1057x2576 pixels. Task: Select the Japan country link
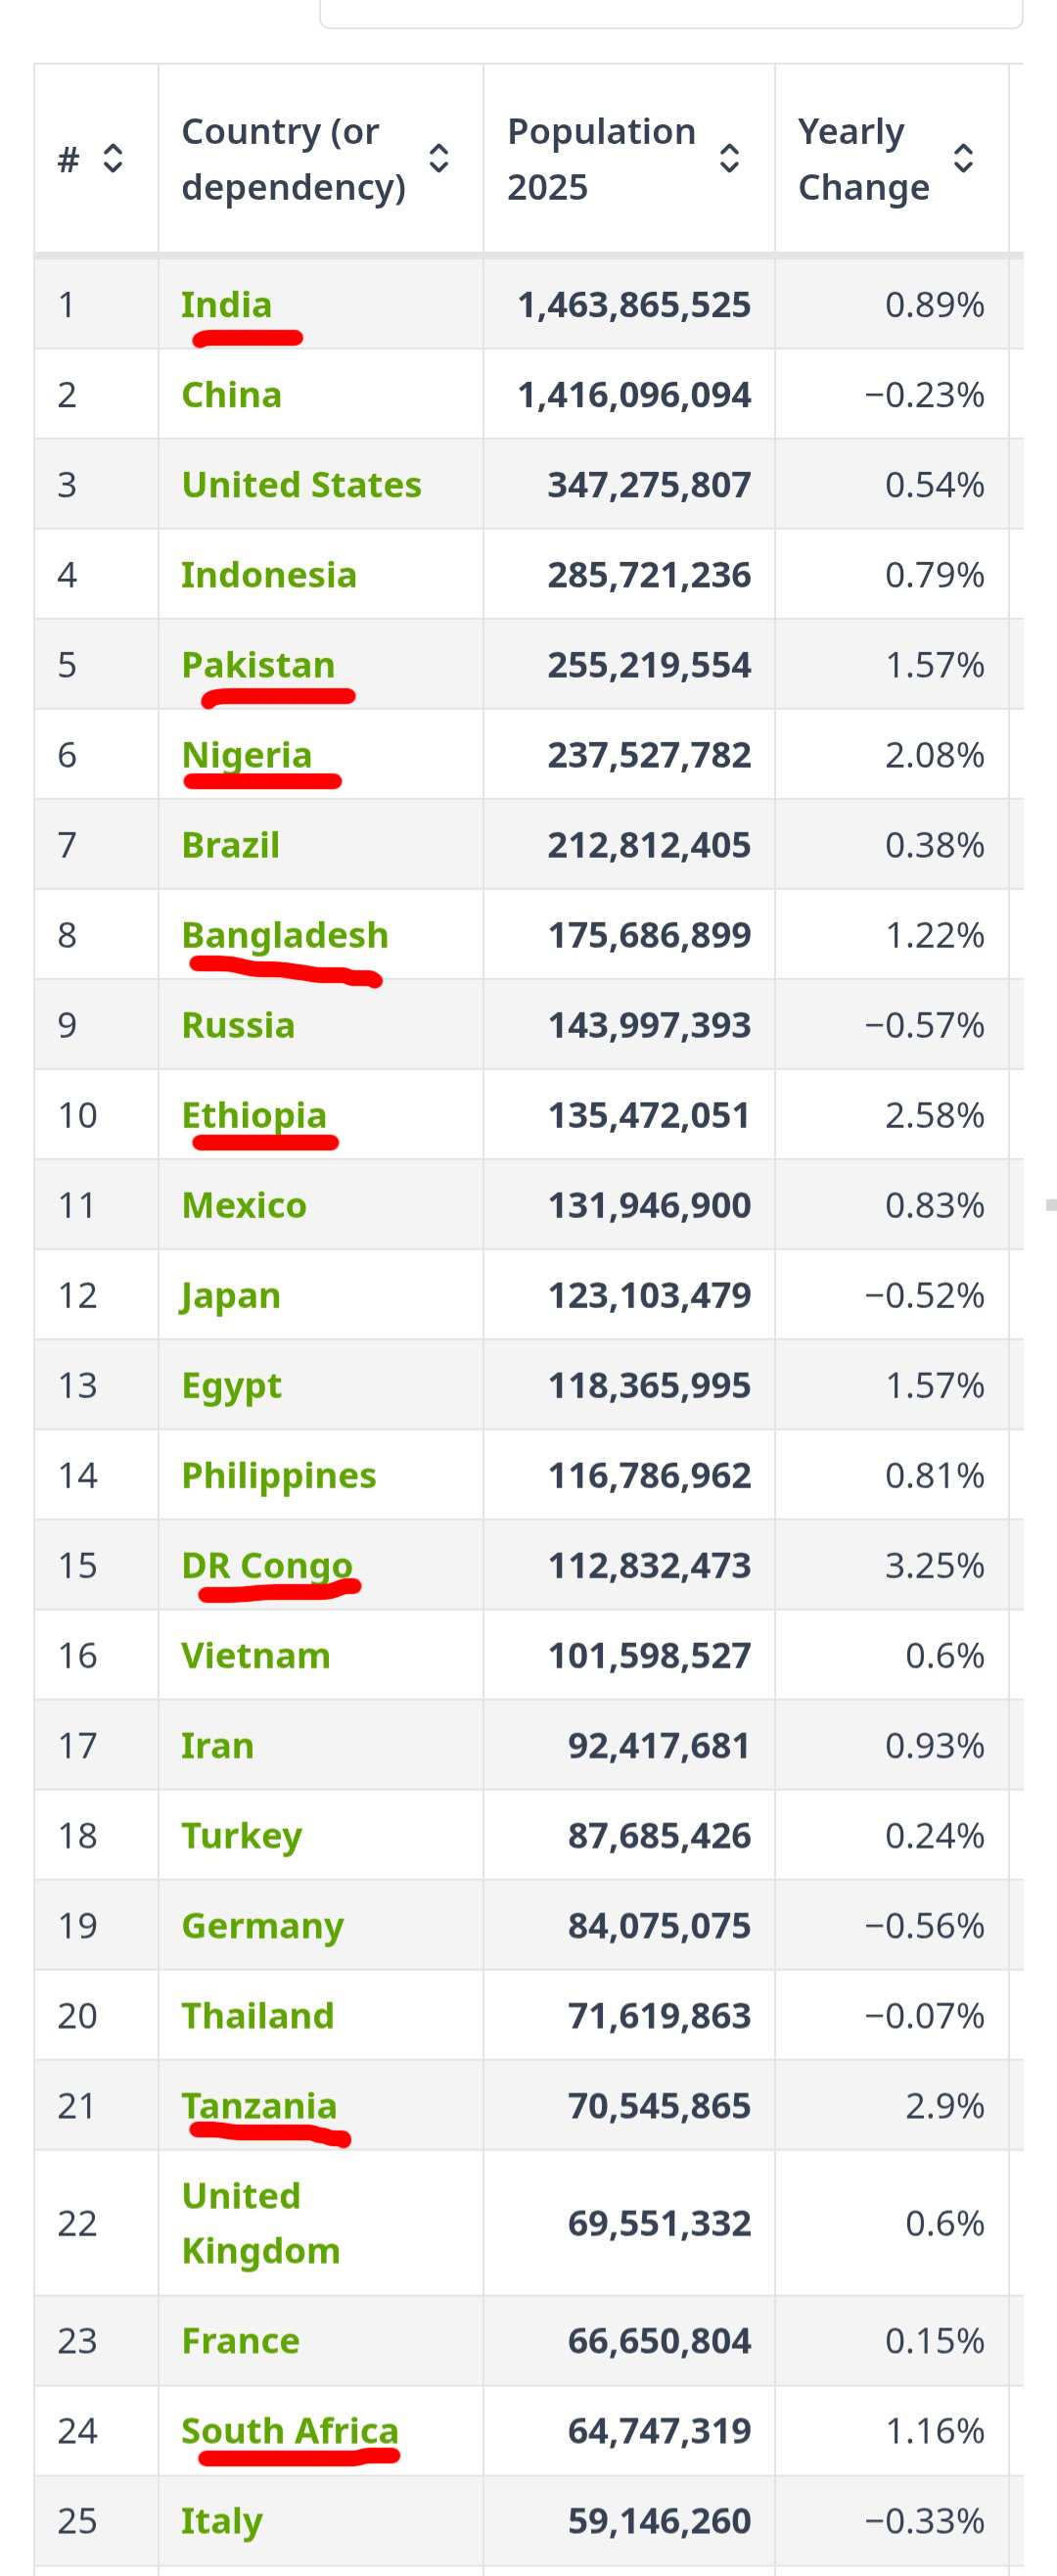[x=230, y=1295]
